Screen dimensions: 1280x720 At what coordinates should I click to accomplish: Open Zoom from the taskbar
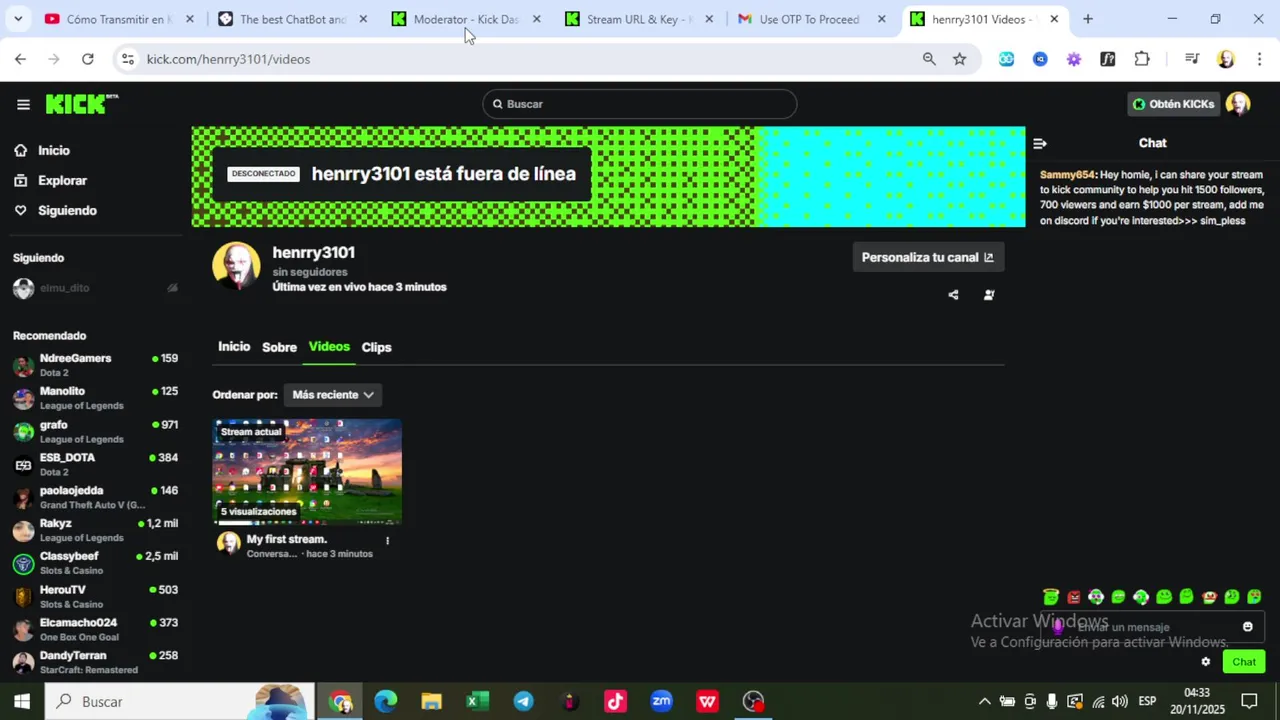[661, 701]
